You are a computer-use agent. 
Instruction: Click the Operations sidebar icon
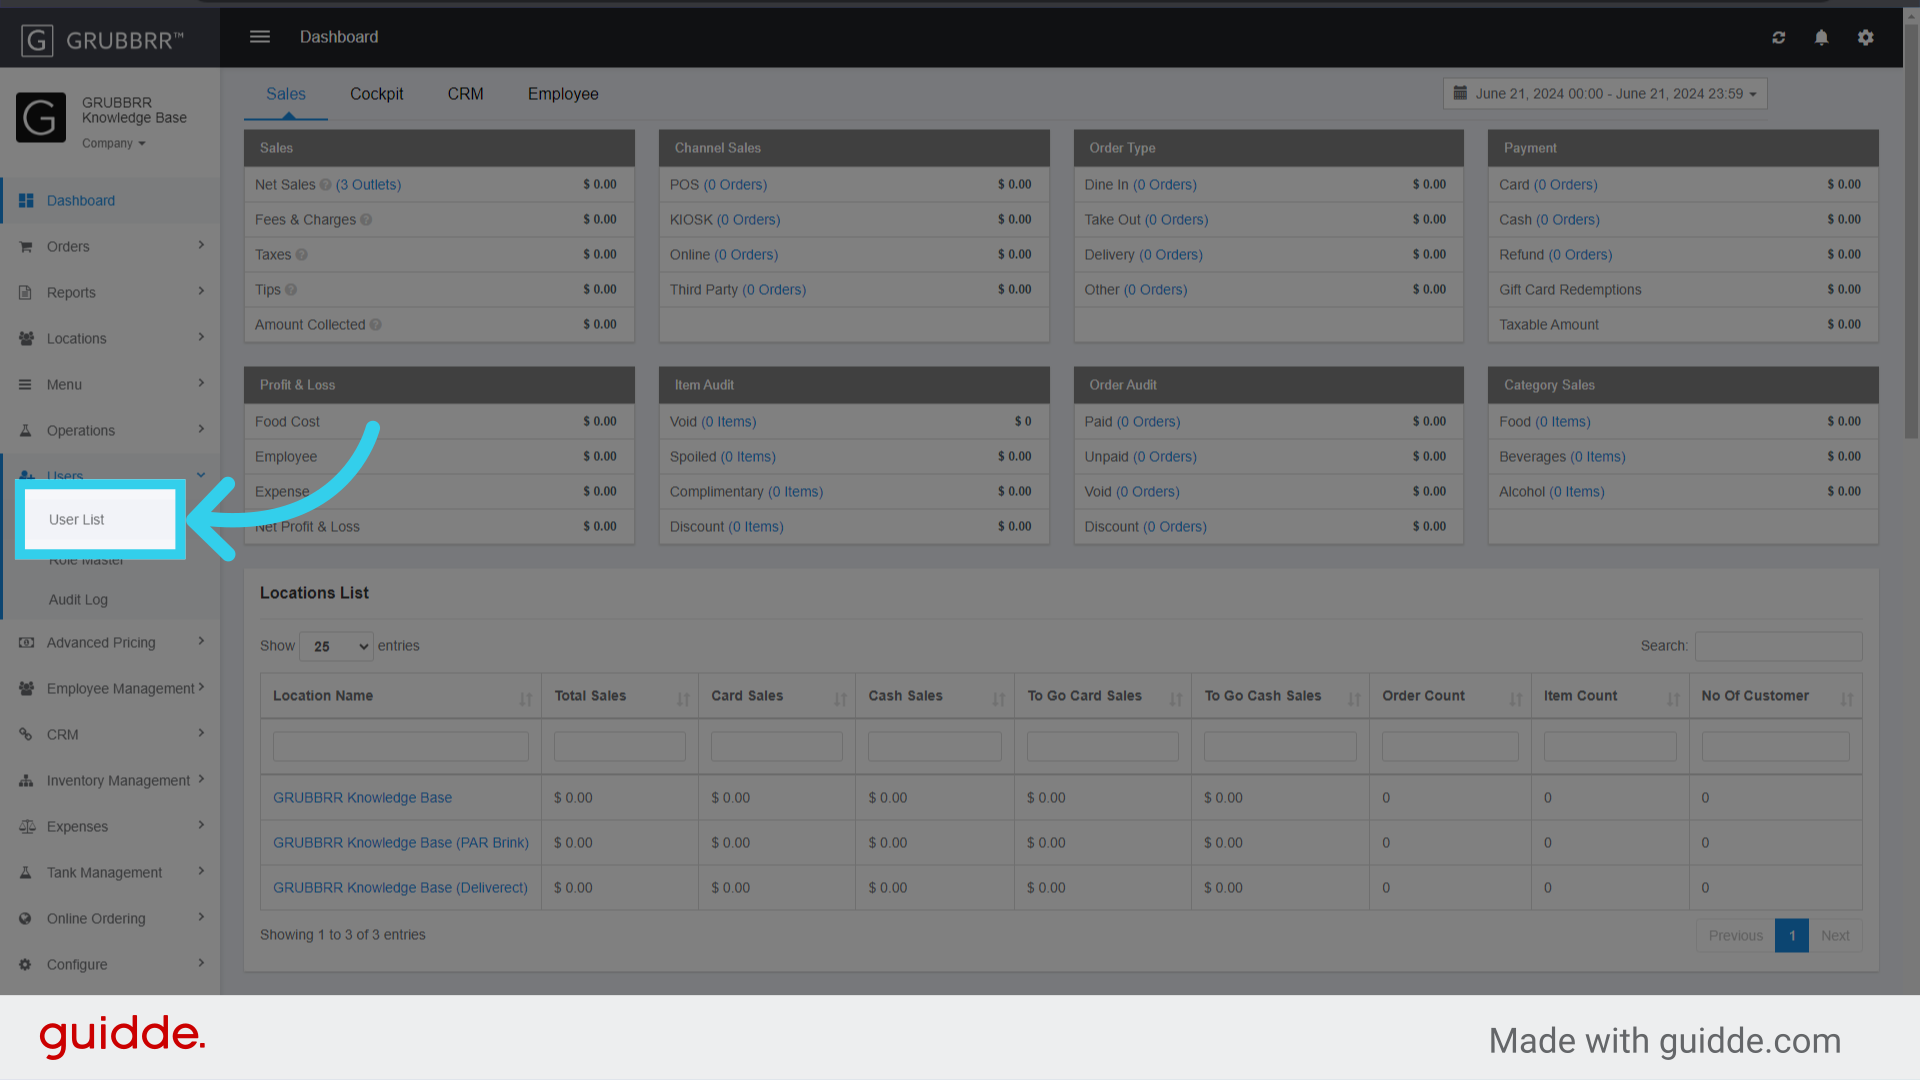pyautogui.click(x=26, y=431)
